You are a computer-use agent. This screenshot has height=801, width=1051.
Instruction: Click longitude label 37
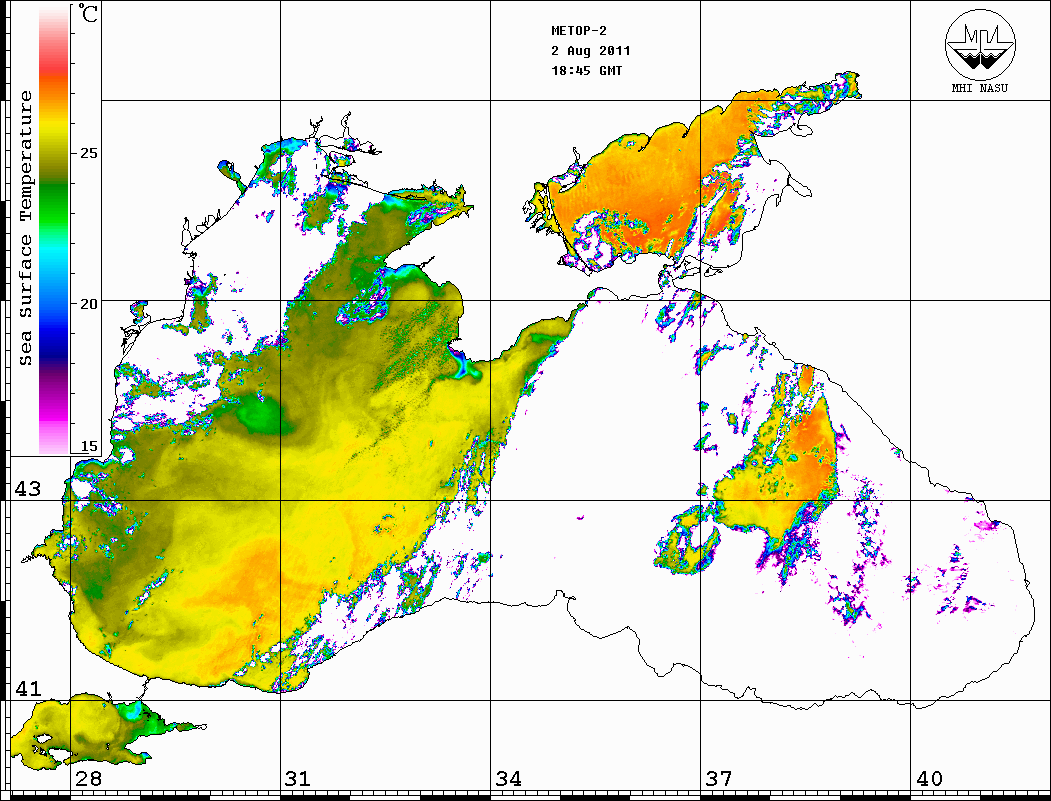[719, 779]
